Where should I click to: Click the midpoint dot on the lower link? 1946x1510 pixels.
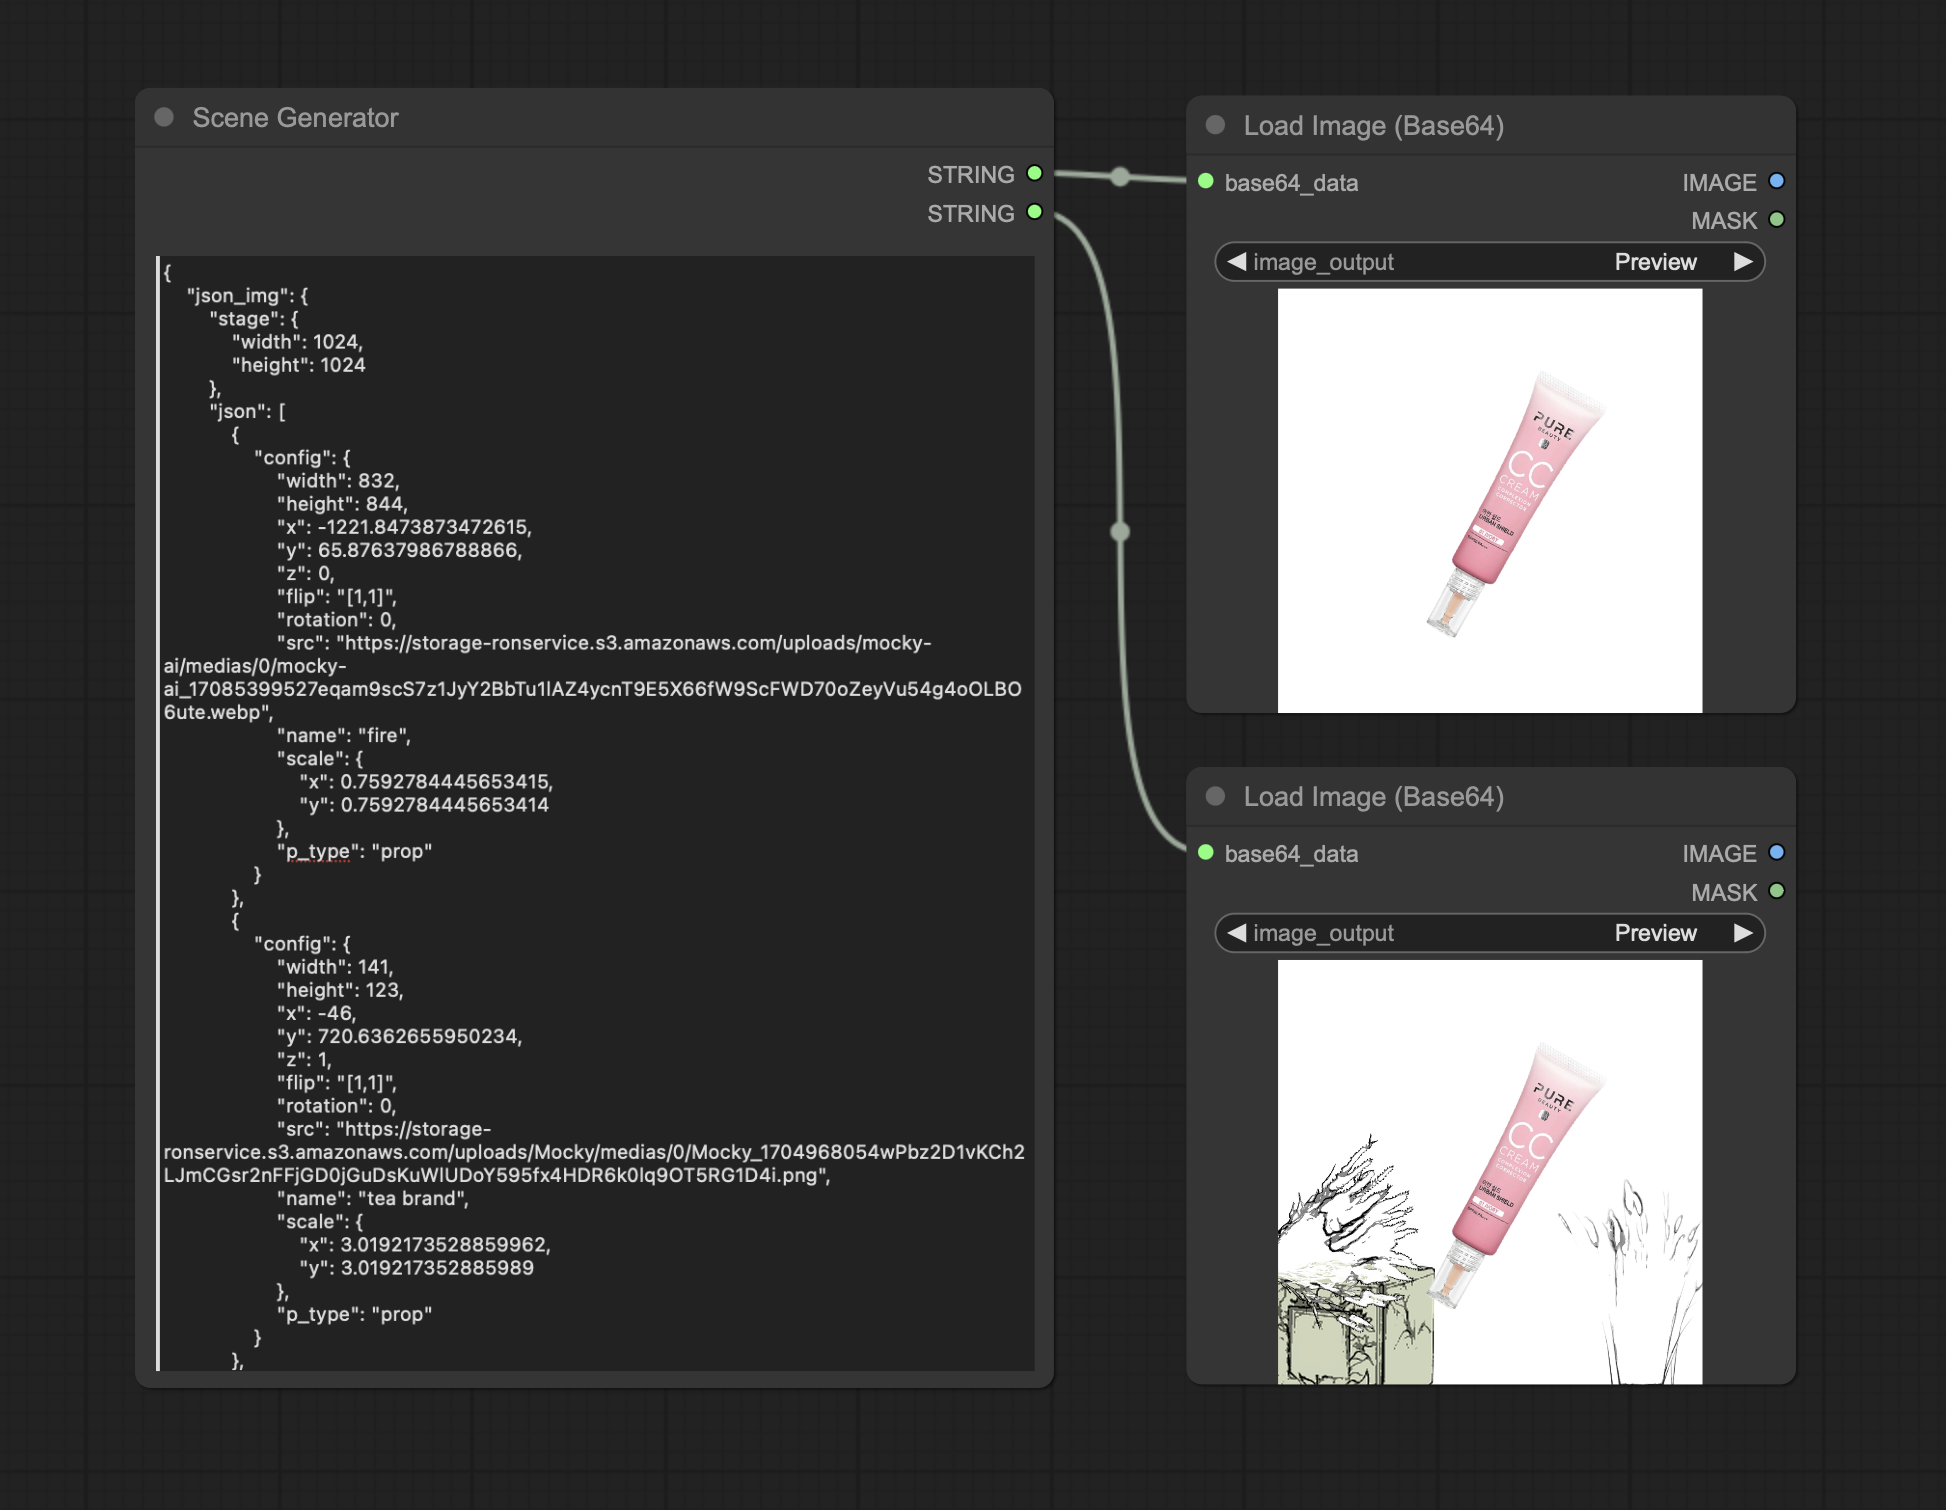click(x=1120, y=531)
